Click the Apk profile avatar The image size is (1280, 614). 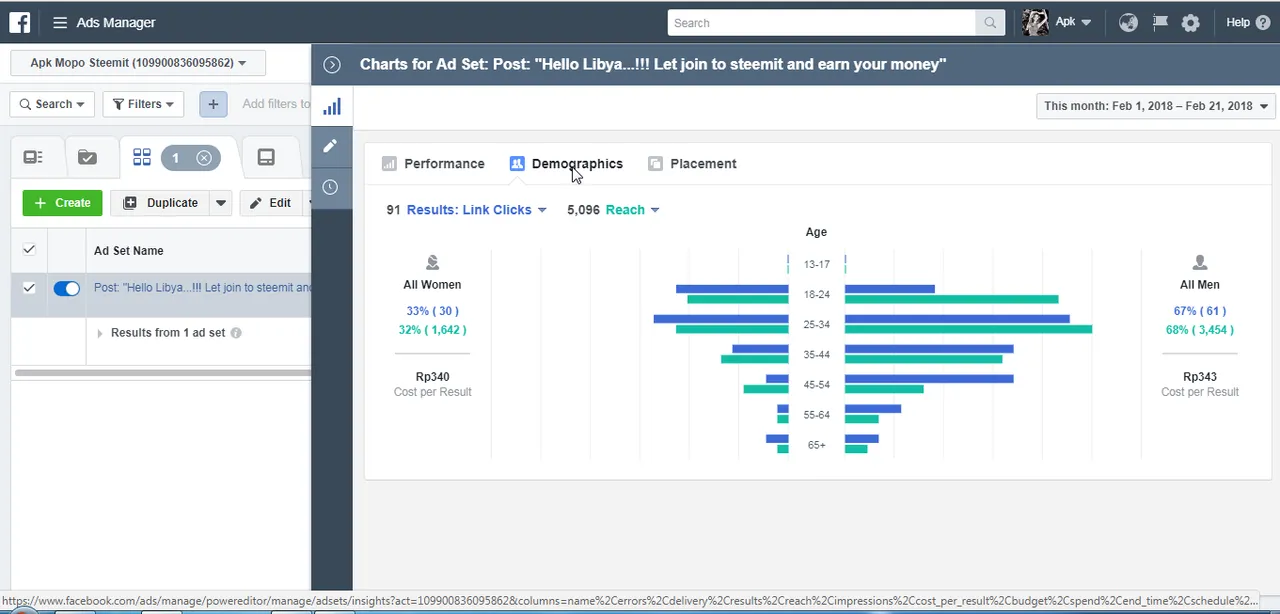click(1036, 22)
